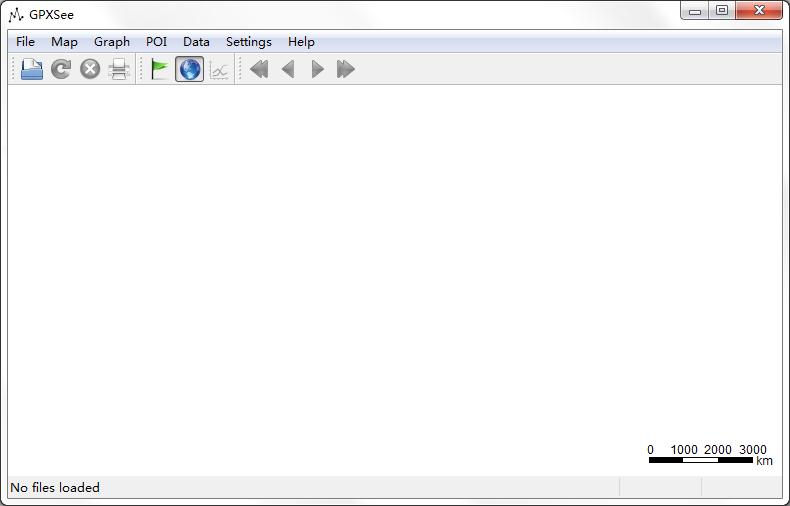The height and width of the screenshot is (506, 790).
Task: Toggle the Show map globe icon
Action: (189, 69)
